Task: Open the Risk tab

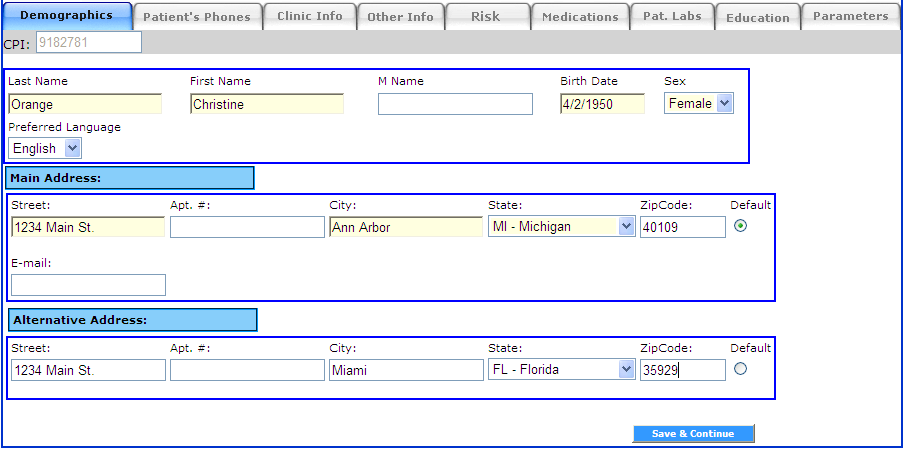Action: tap(485, 16)
